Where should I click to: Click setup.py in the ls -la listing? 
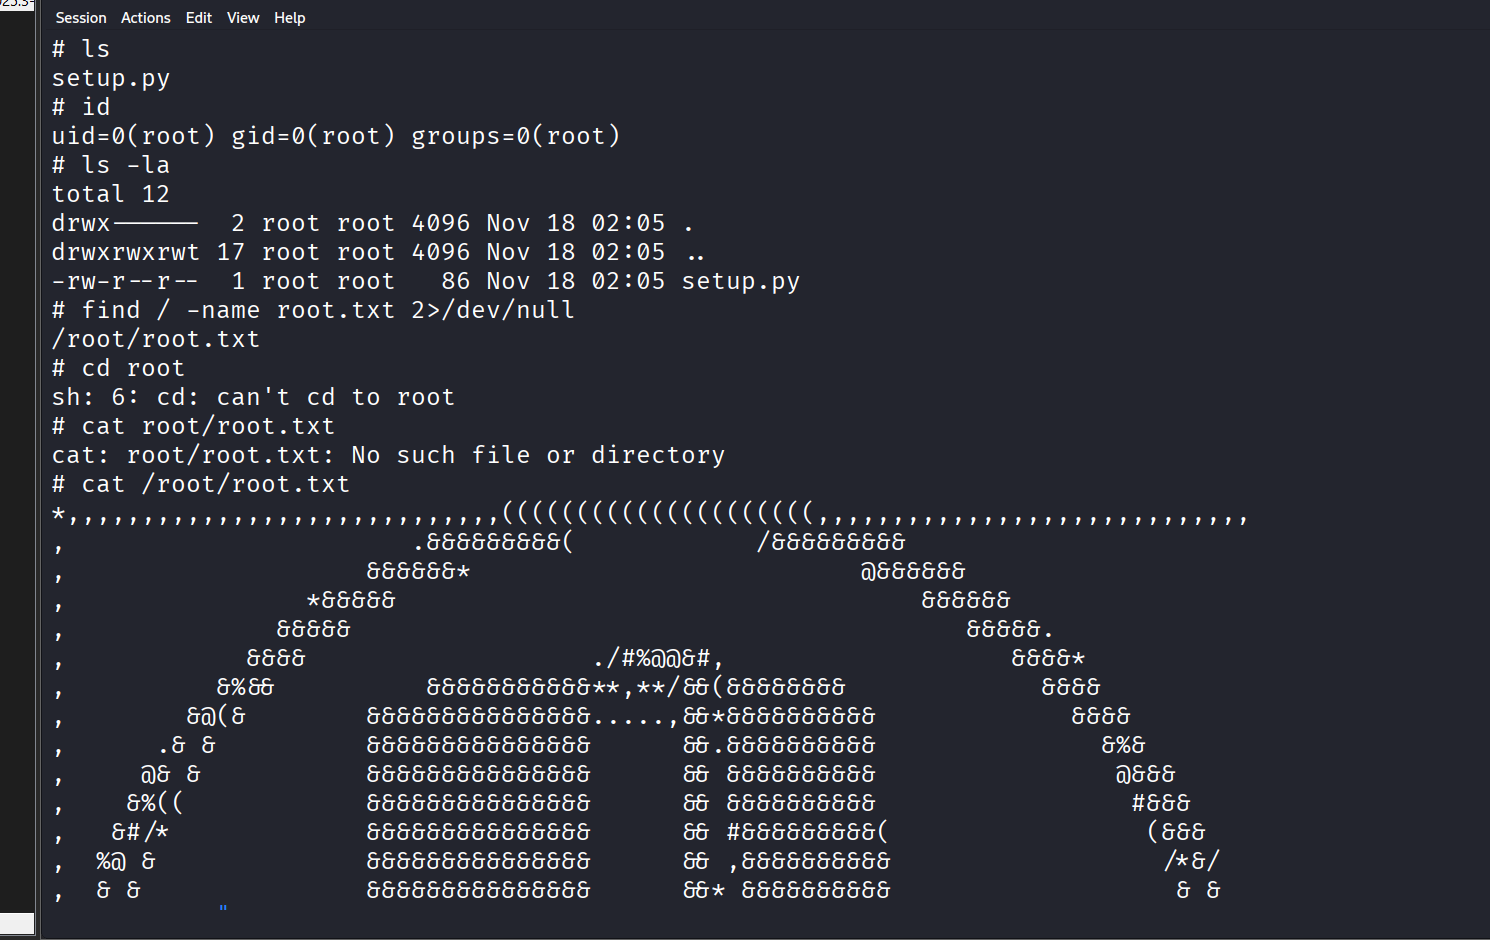coord(740,282)
